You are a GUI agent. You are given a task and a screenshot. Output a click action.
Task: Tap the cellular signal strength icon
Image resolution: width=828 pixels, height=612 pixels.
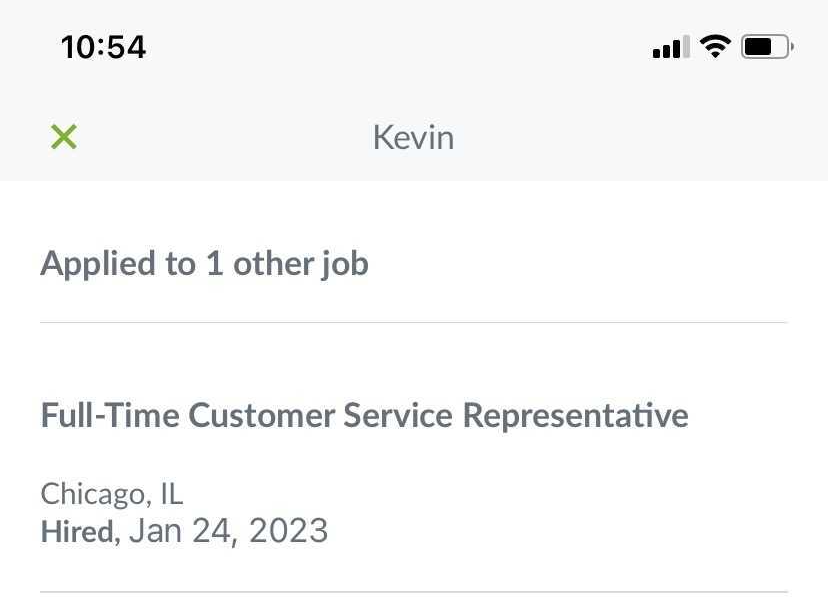(671, 47)
